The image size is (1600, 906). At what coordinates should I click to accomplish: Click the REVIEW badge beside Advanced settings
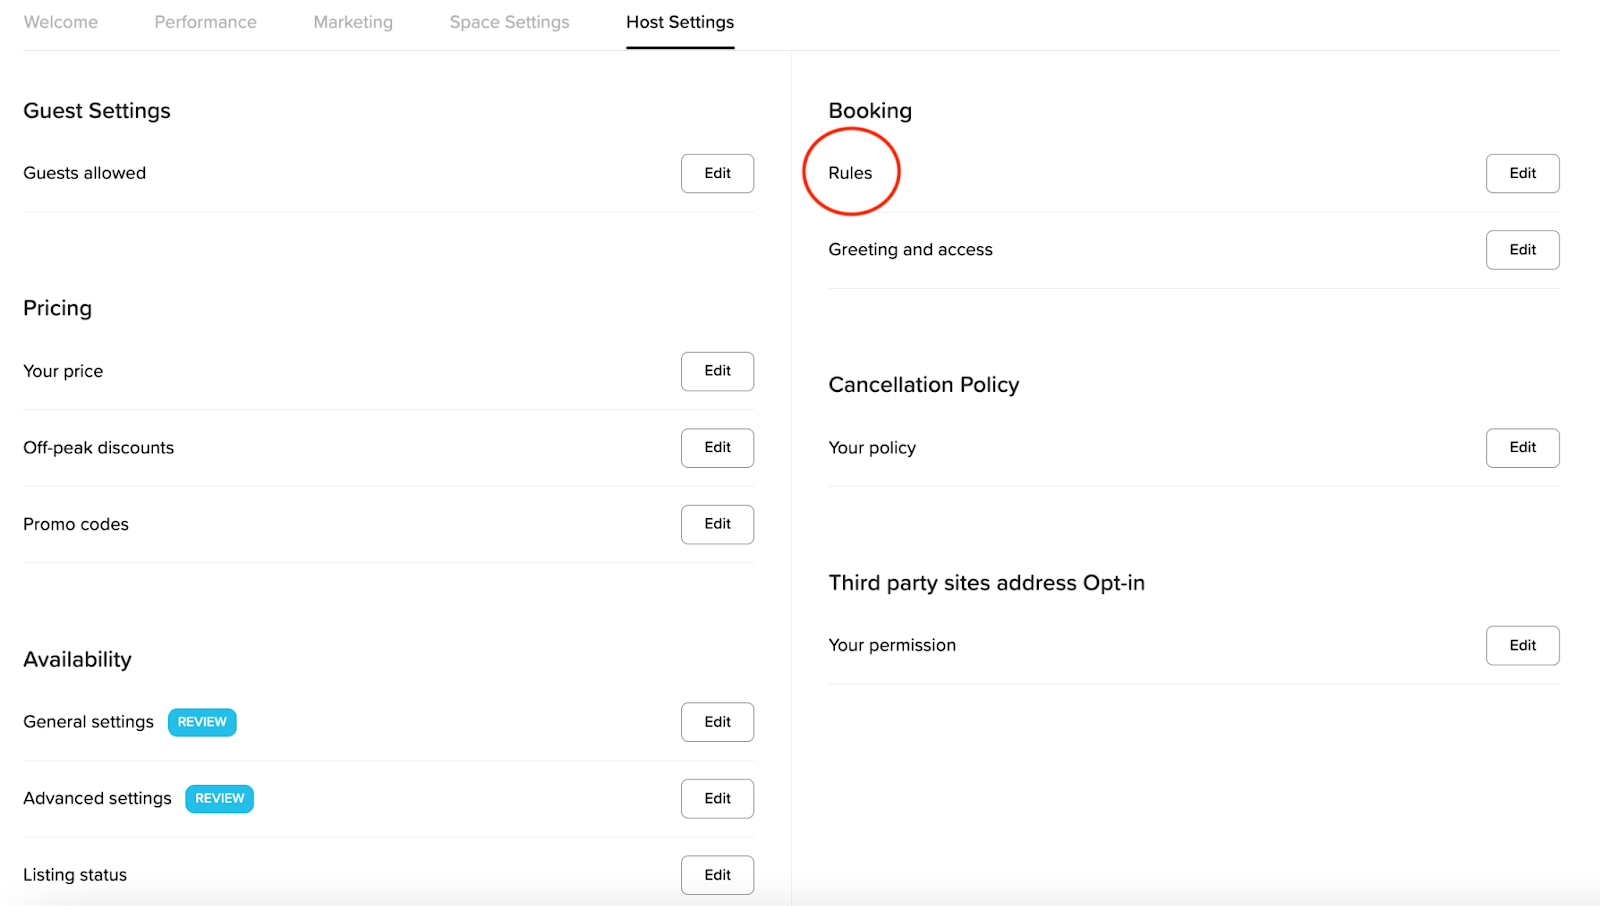[x=219, y=799]
